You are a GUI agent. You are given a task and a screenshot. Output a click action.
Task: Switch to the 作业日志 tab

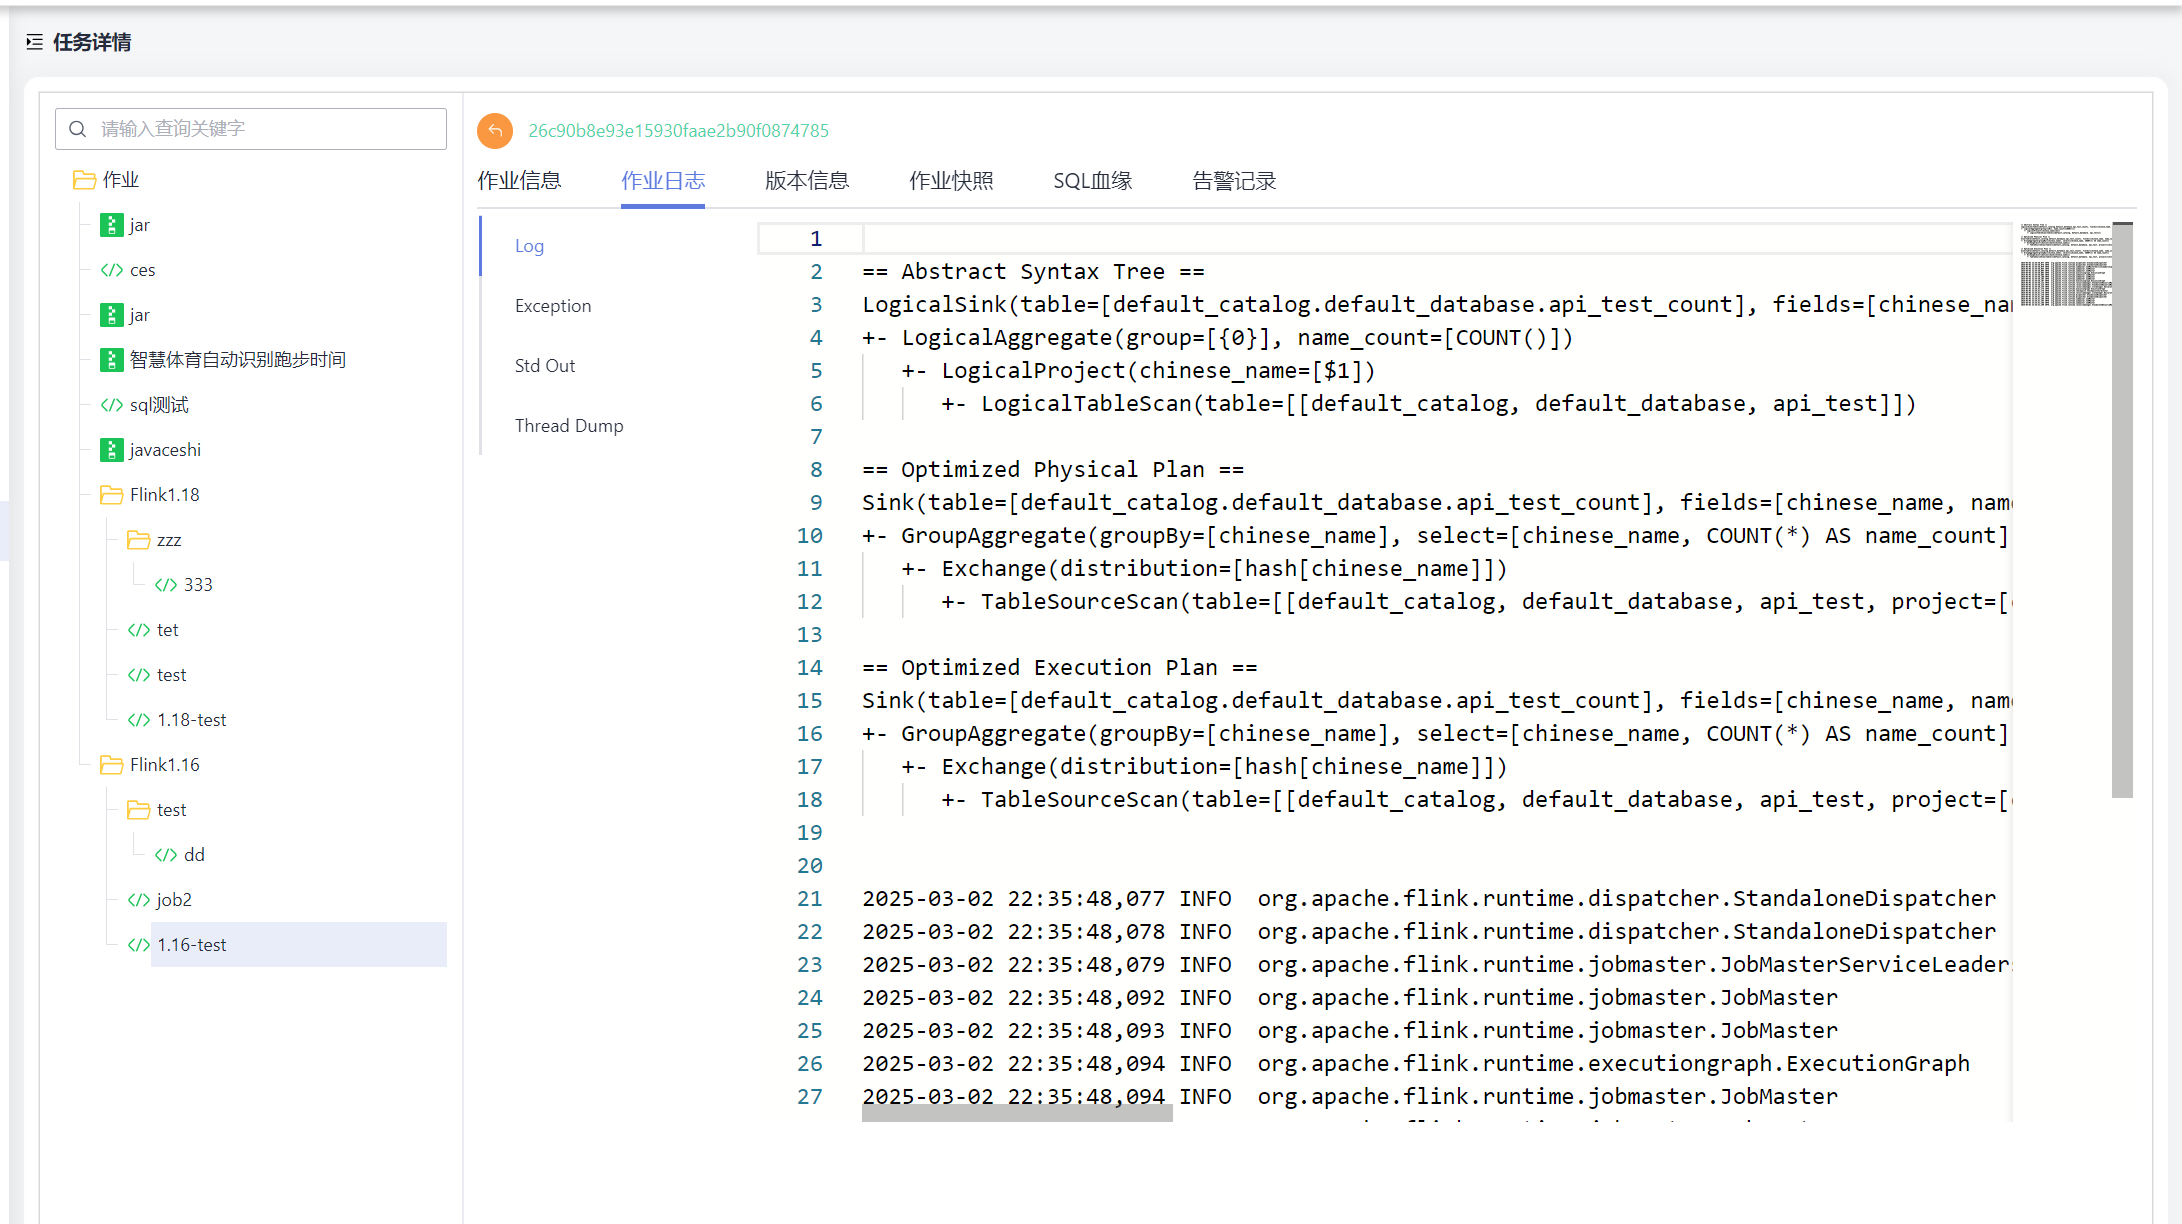663,181
